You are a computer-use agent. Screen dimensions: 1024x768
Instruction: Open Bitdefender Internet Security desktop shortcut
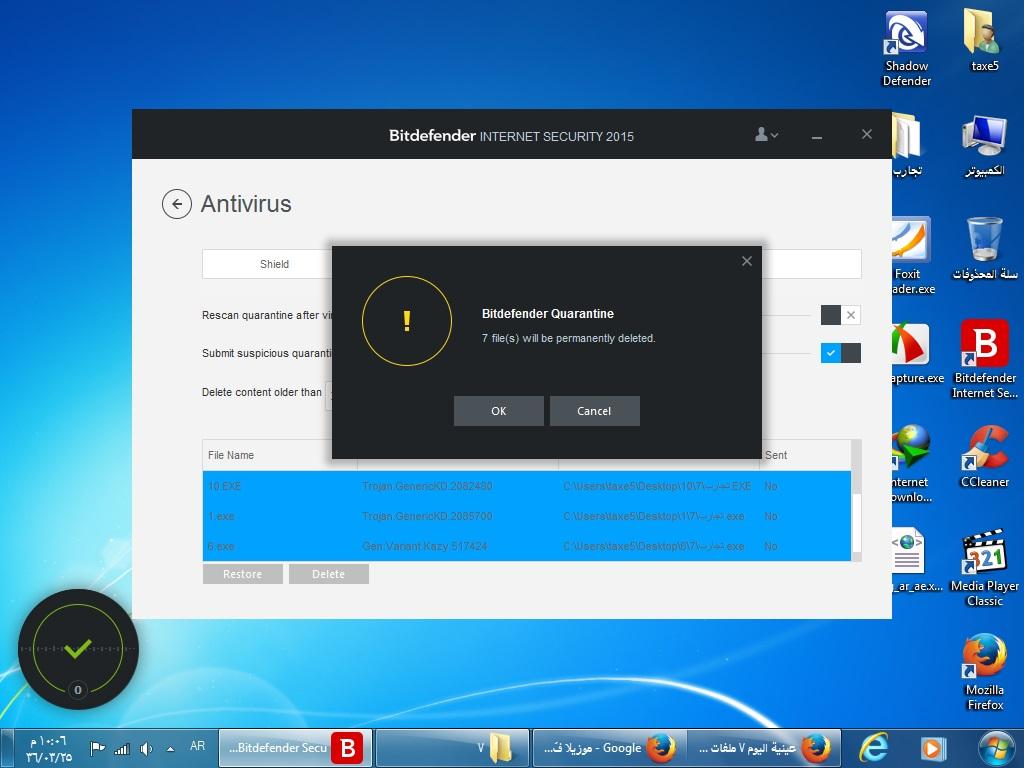point(984,359)
